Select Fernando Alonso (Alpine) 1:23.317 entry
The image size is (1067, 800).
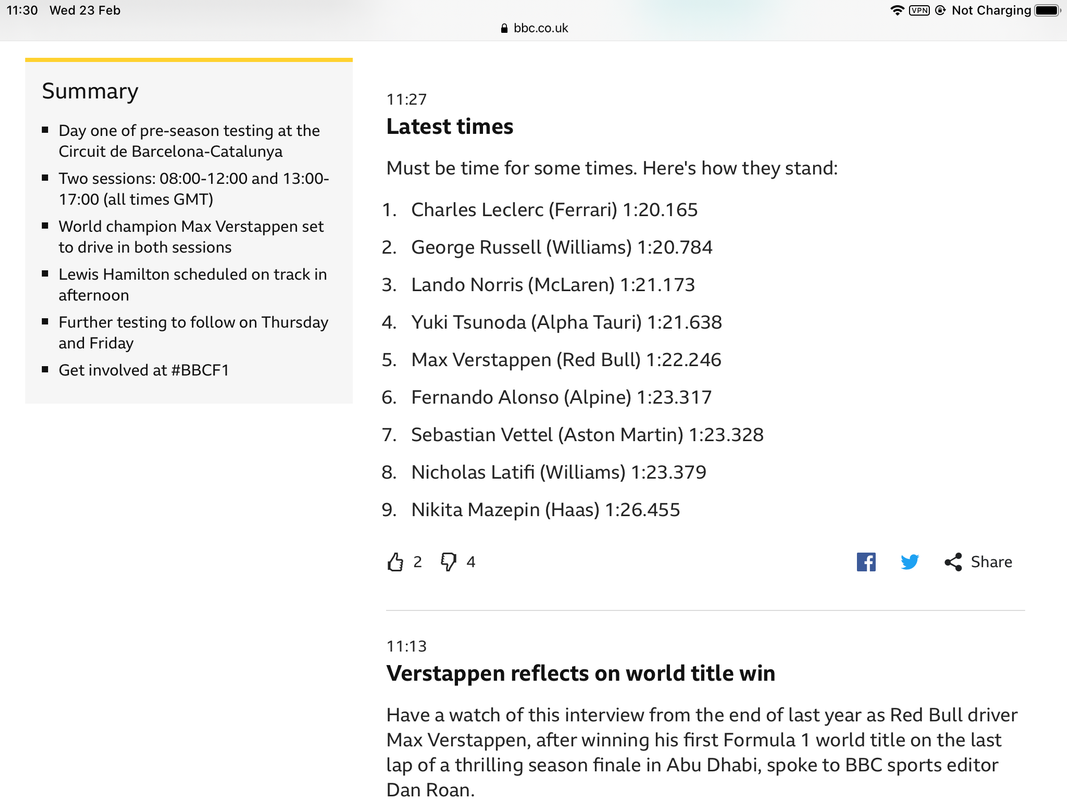561,397
